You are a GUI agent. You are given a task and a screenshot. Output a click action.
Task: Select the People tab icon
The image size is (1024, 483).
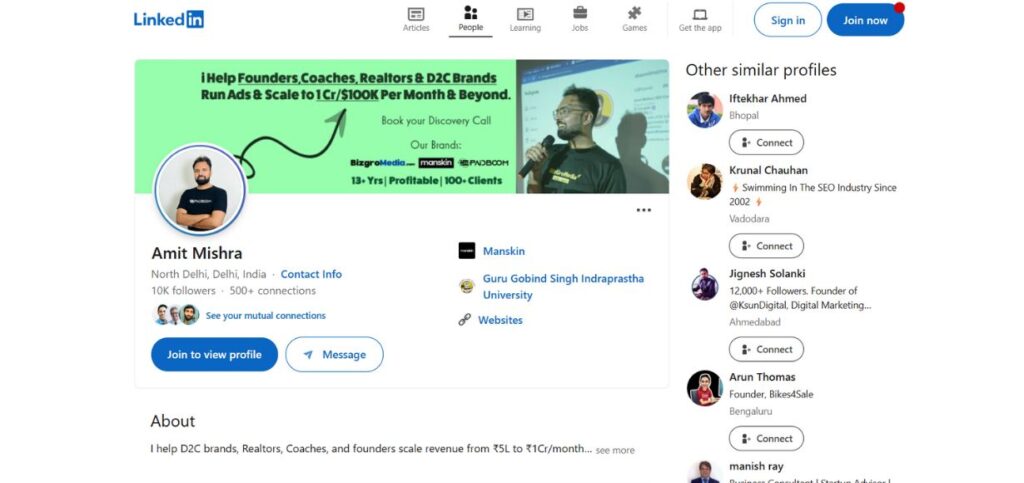tap(470, 12)
